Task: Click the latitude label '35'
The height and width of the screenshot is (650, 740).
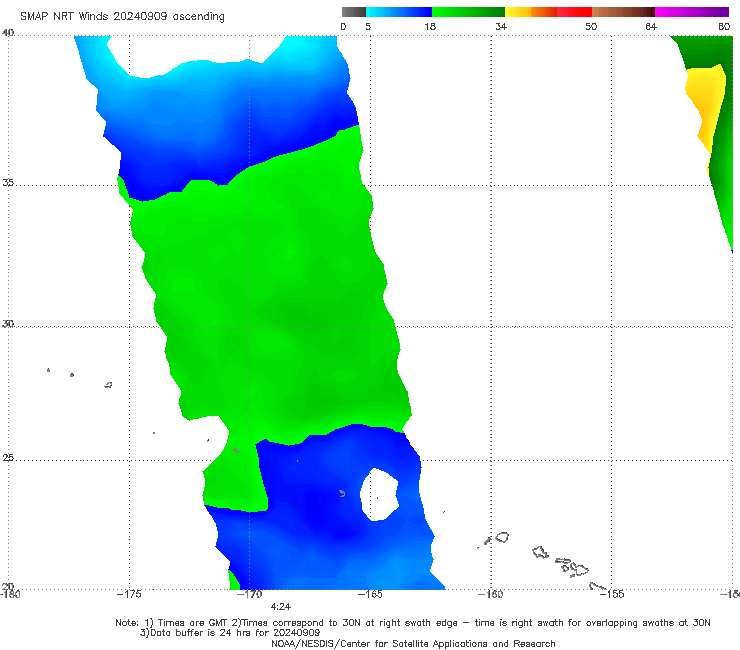Action: 8,182
